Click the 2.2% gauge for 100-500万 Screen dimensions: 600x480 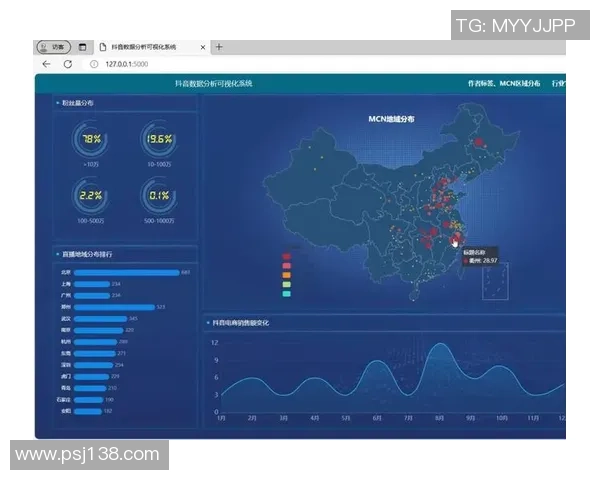click(x=91, y=196)
